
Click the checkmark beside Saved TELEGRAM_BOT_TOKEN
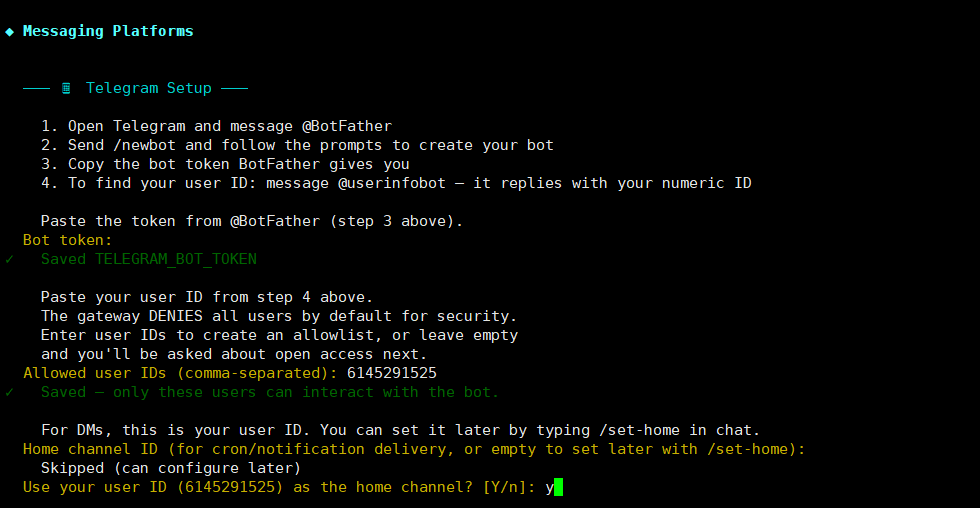[x=9, y=259]
